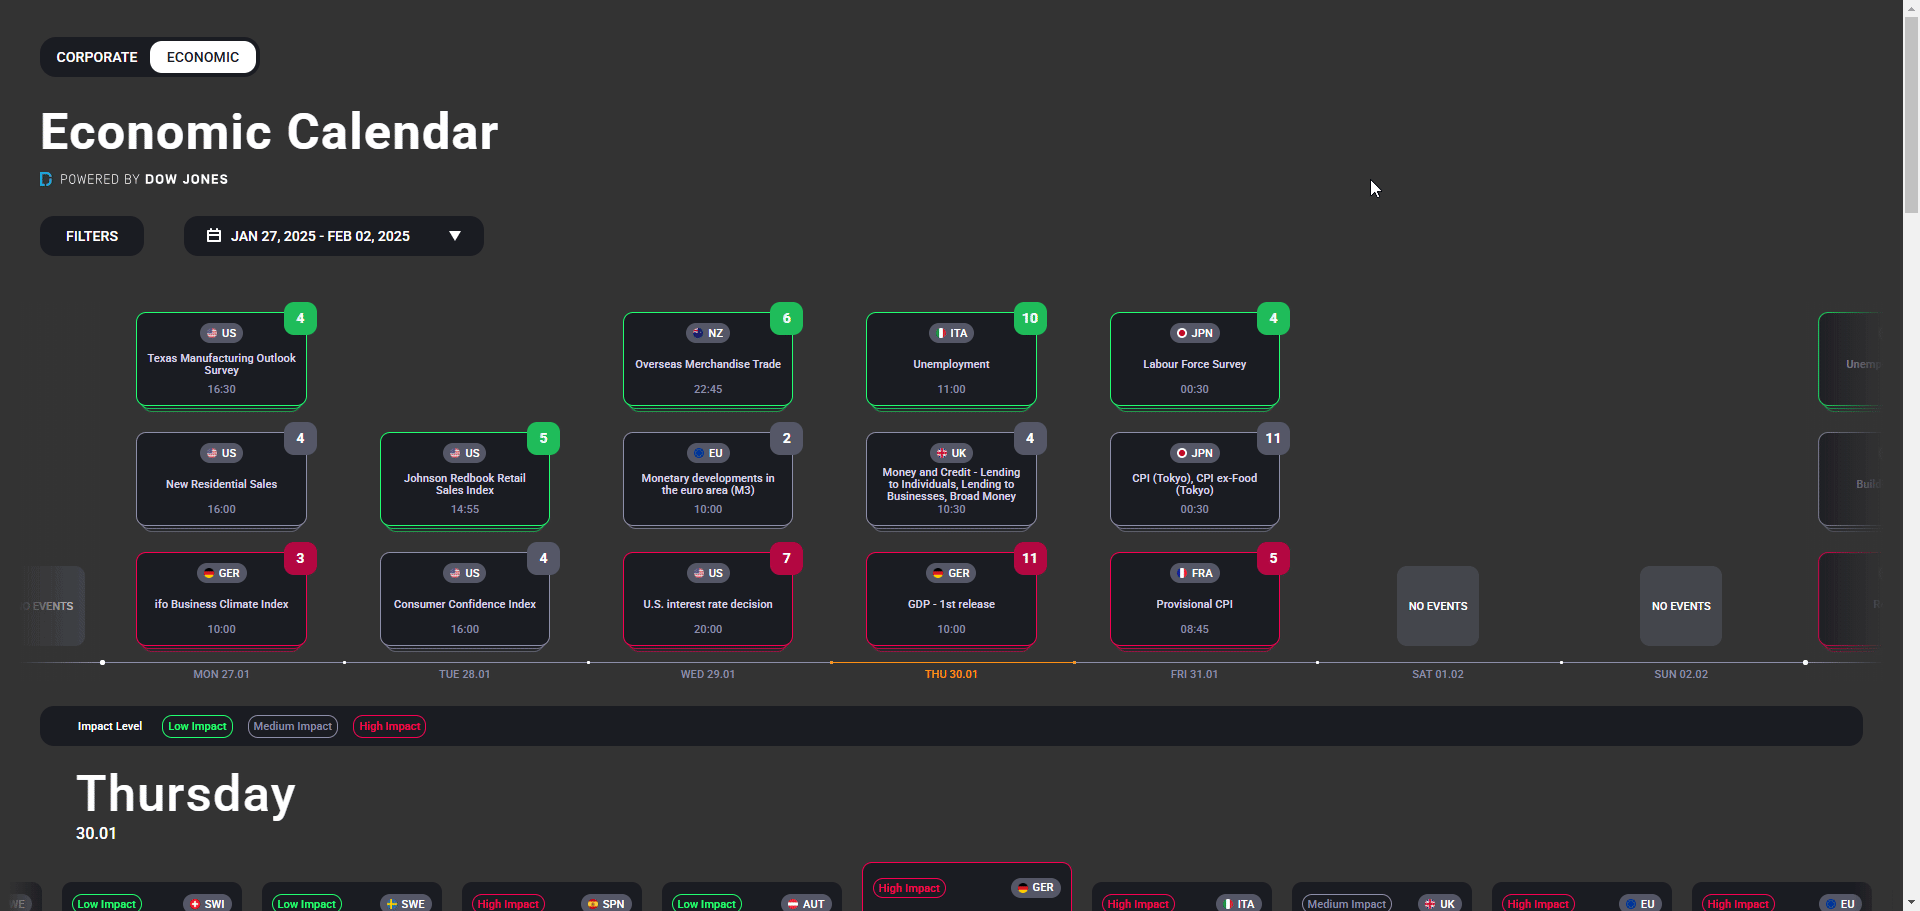Click the calendar icon in date selector
The image size is (1920, 911).
click(x=214, y=236)
